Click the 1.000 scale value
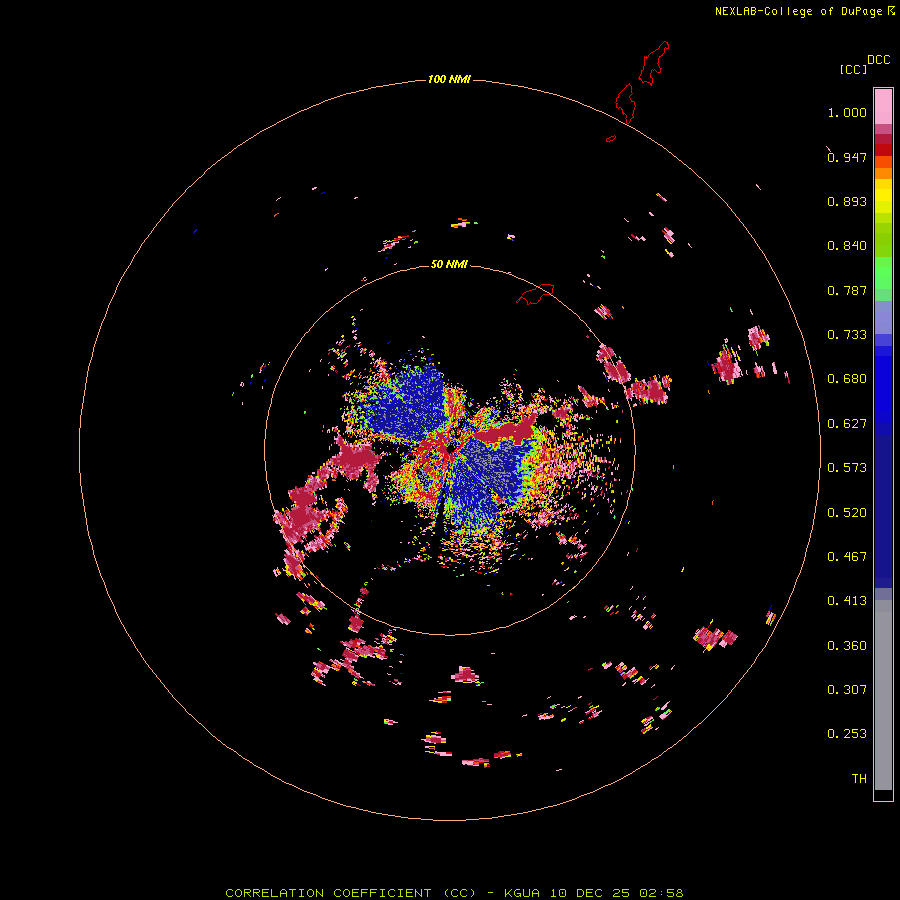This screenshot has height=900, width=900. 847,112
